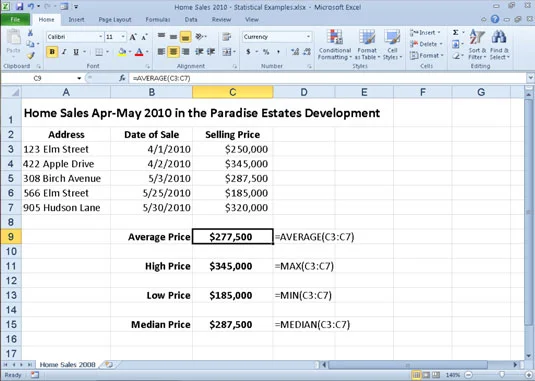Click the horizontal scrollbar thumb
The width and height of the screenshot is (535, 381).
(407, 365)
